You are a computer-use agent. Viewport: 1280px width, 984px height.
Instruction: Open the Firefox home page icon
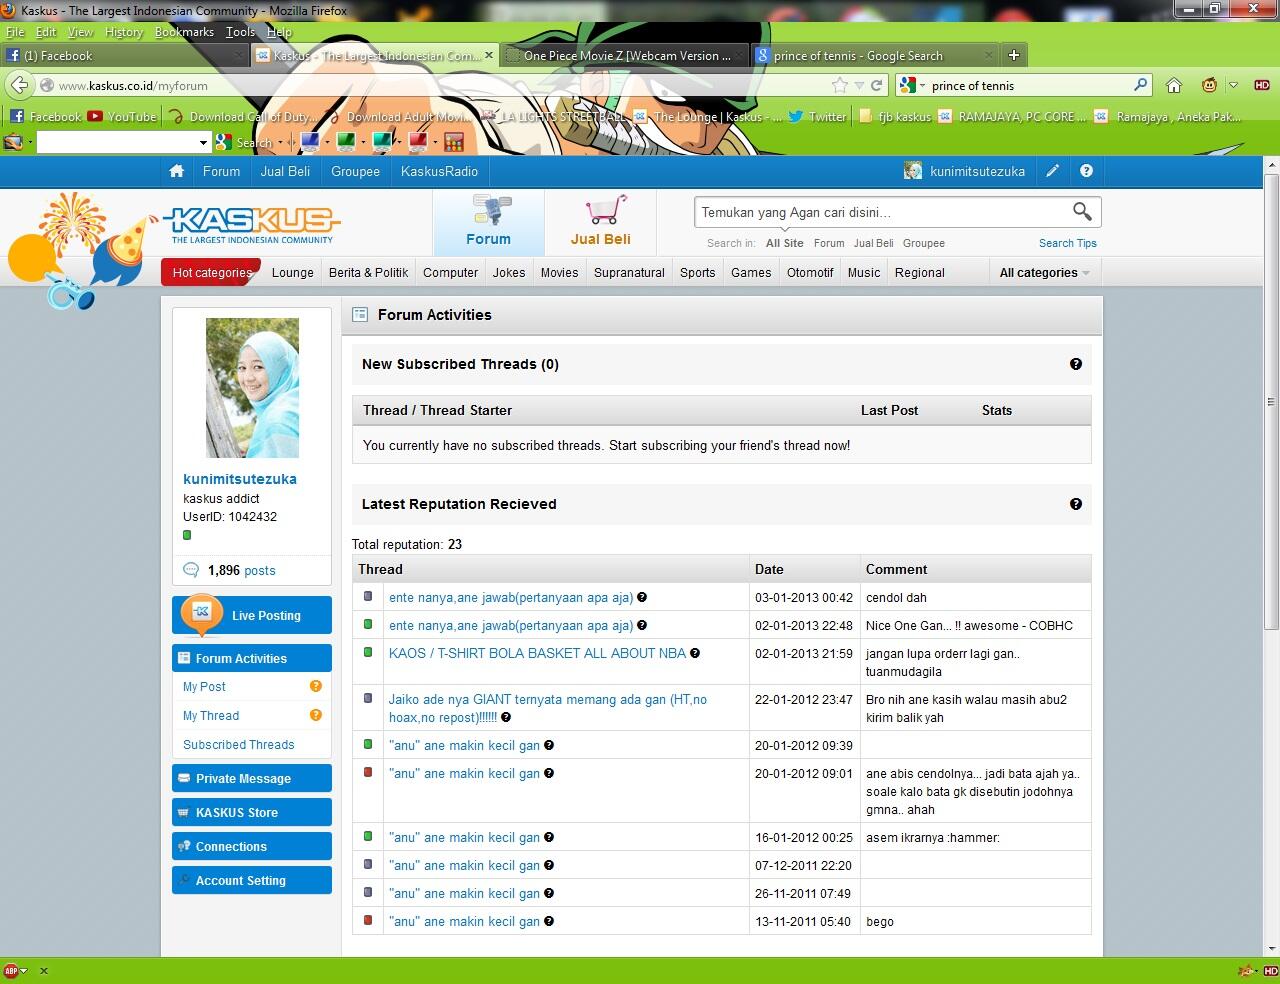pos(1175,85)
